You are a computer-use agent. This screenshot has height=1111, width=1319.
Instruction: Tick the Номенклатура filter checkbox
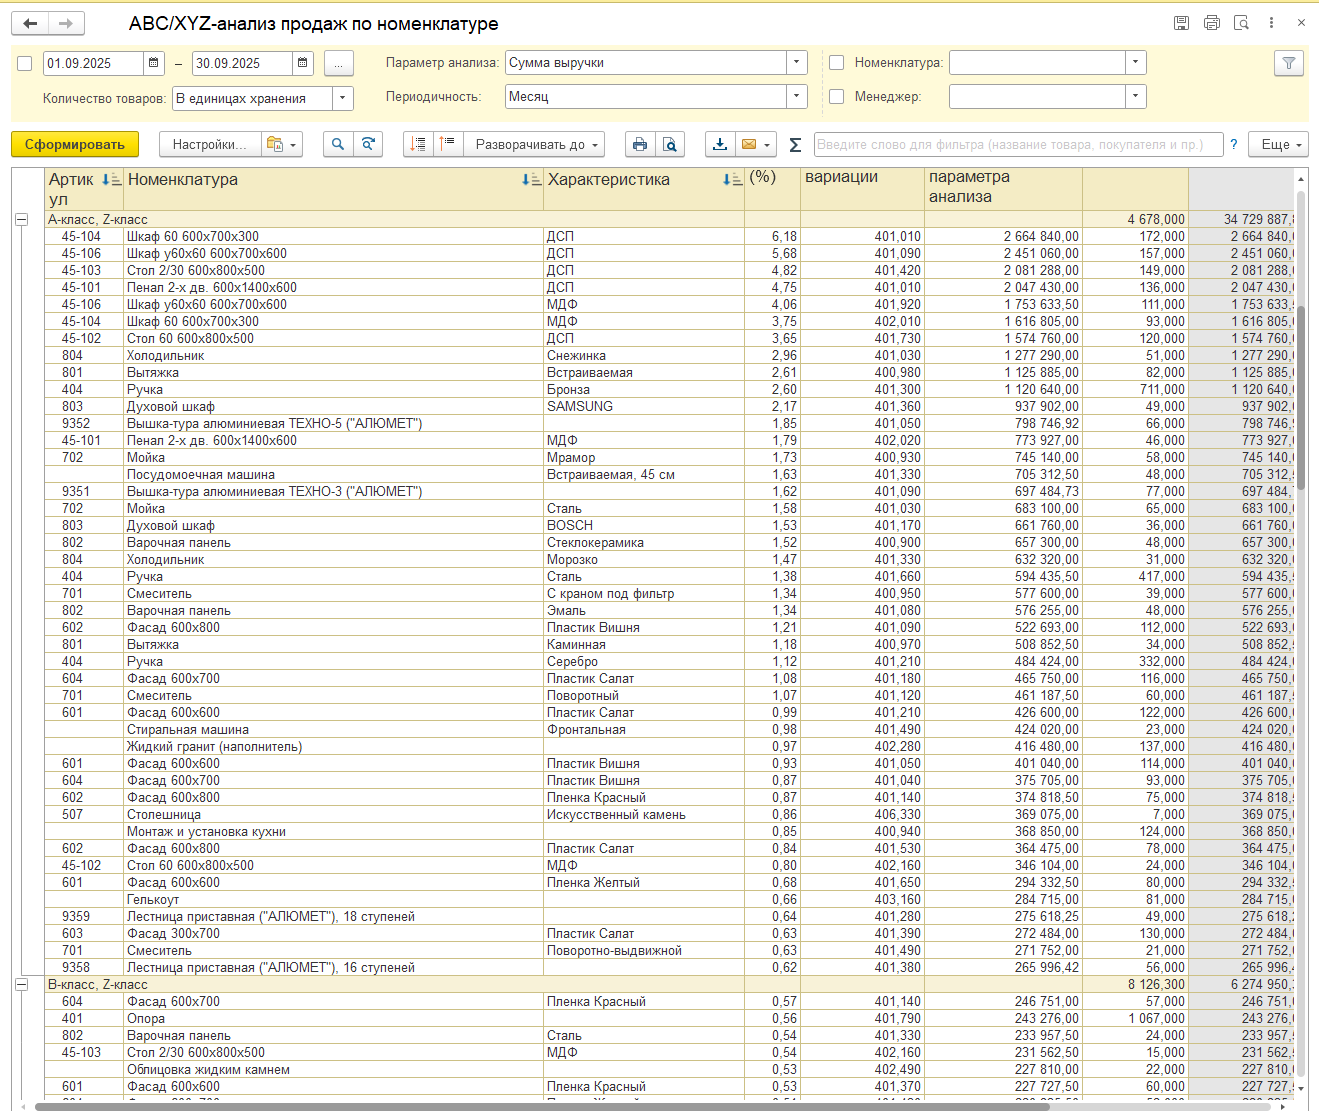(837, 63)
